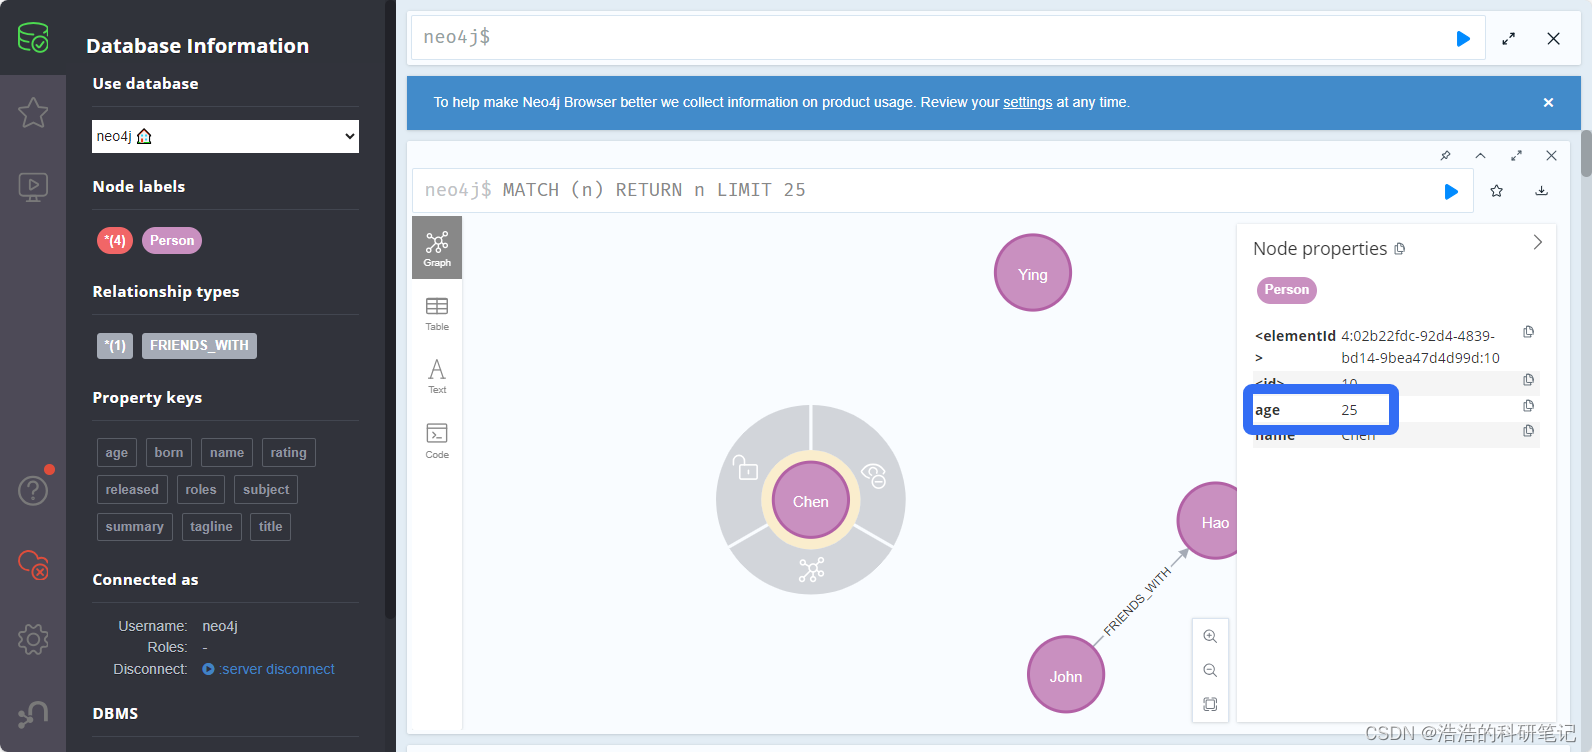Expand result frame to fullscreen
The height and width of the screenshot is (752, 1592).
1516,155
